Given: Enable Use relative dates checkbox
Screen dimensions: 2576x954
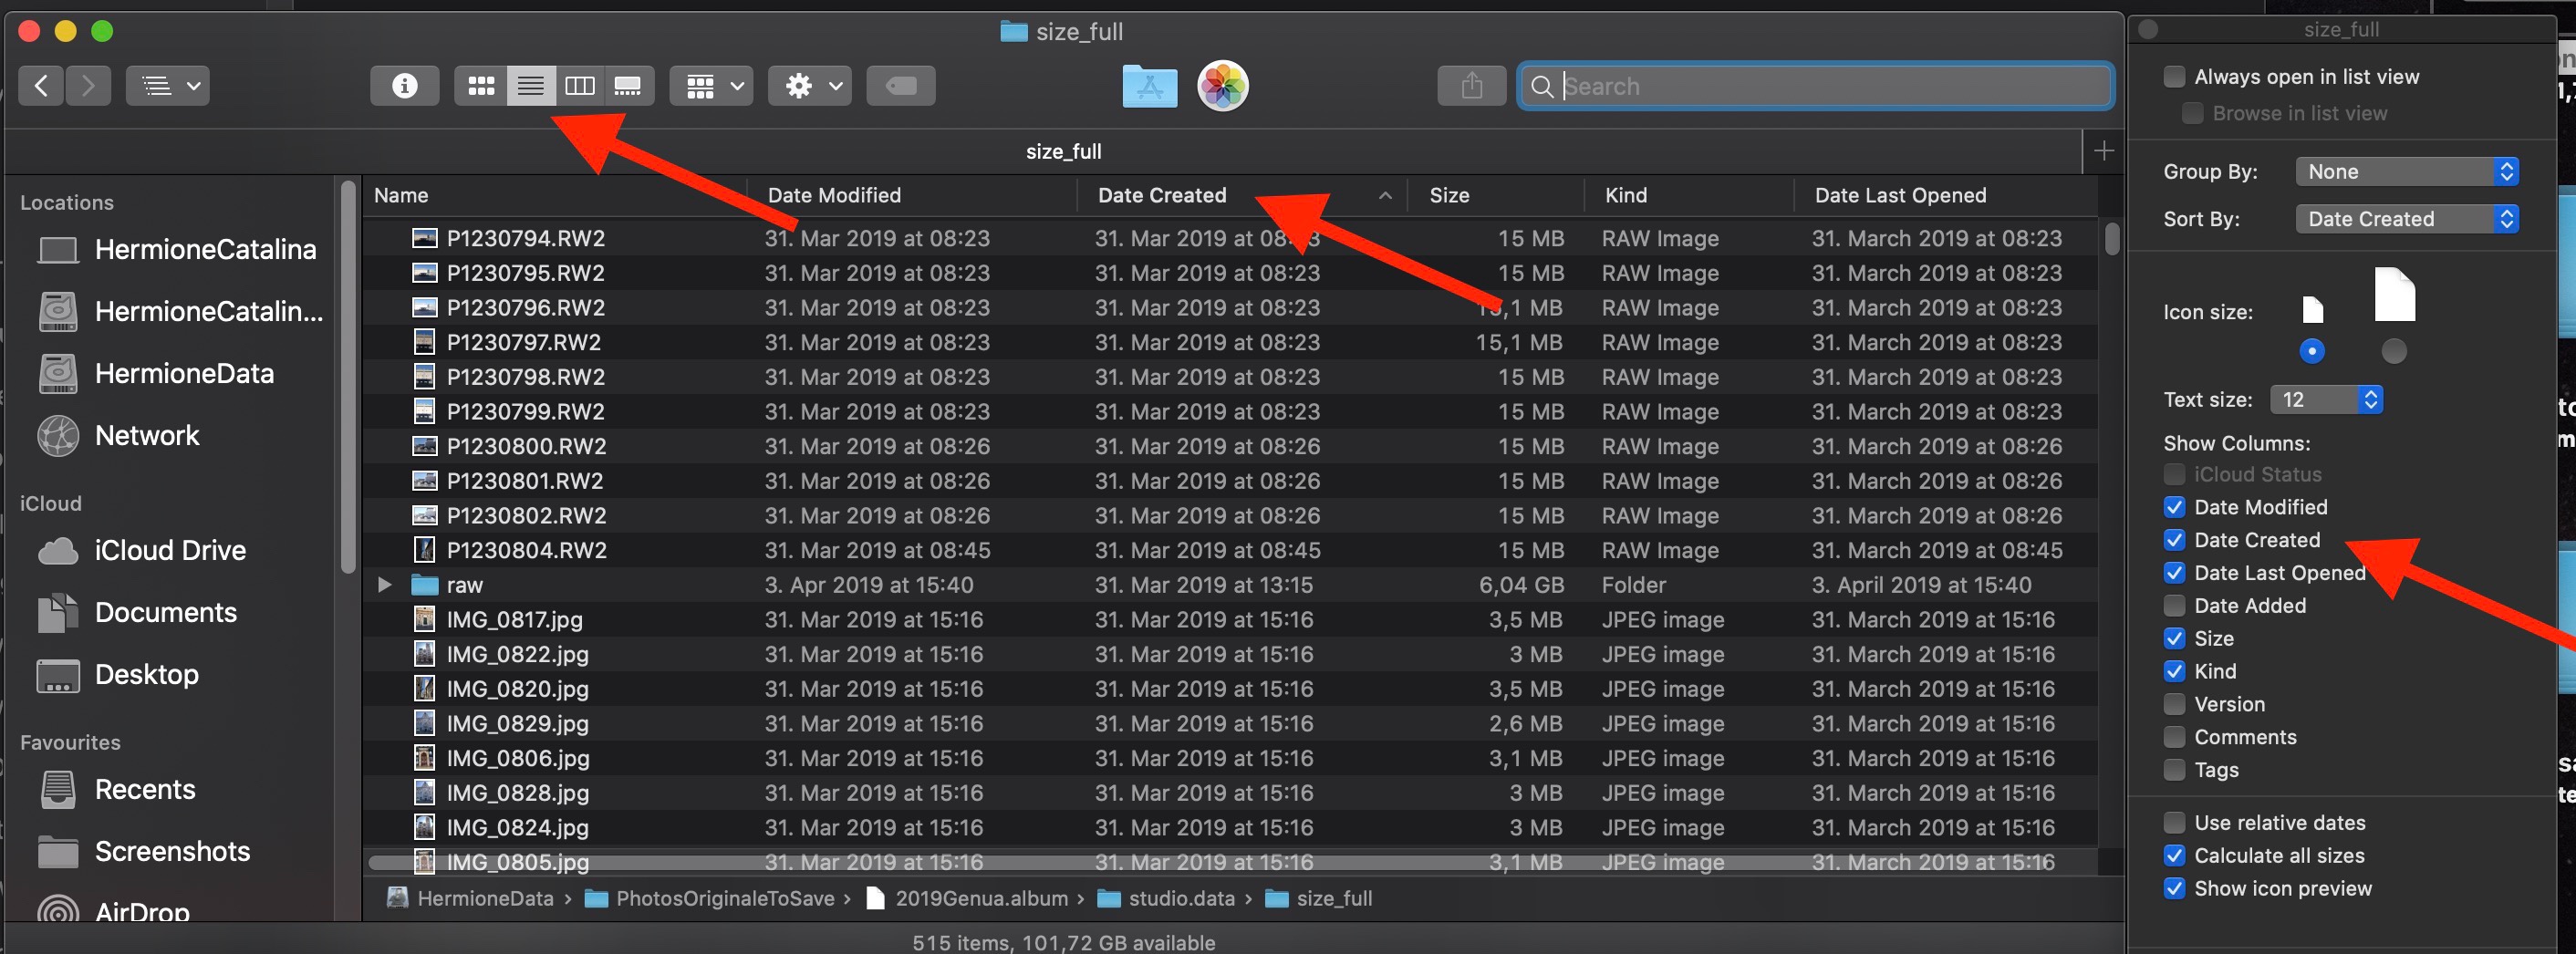Looking at the screenshot, I should tap(2173, 823).
